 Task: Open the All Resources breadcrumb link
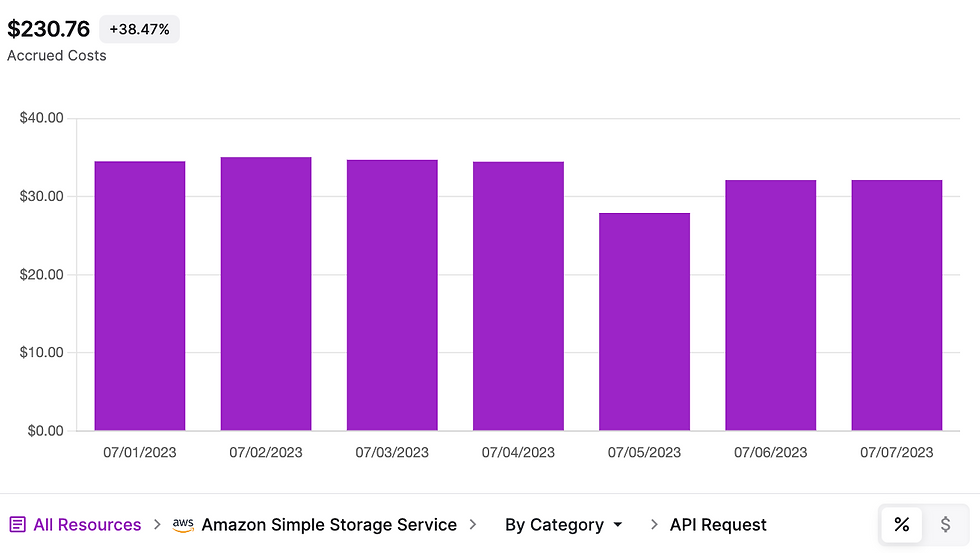(87, 525)
